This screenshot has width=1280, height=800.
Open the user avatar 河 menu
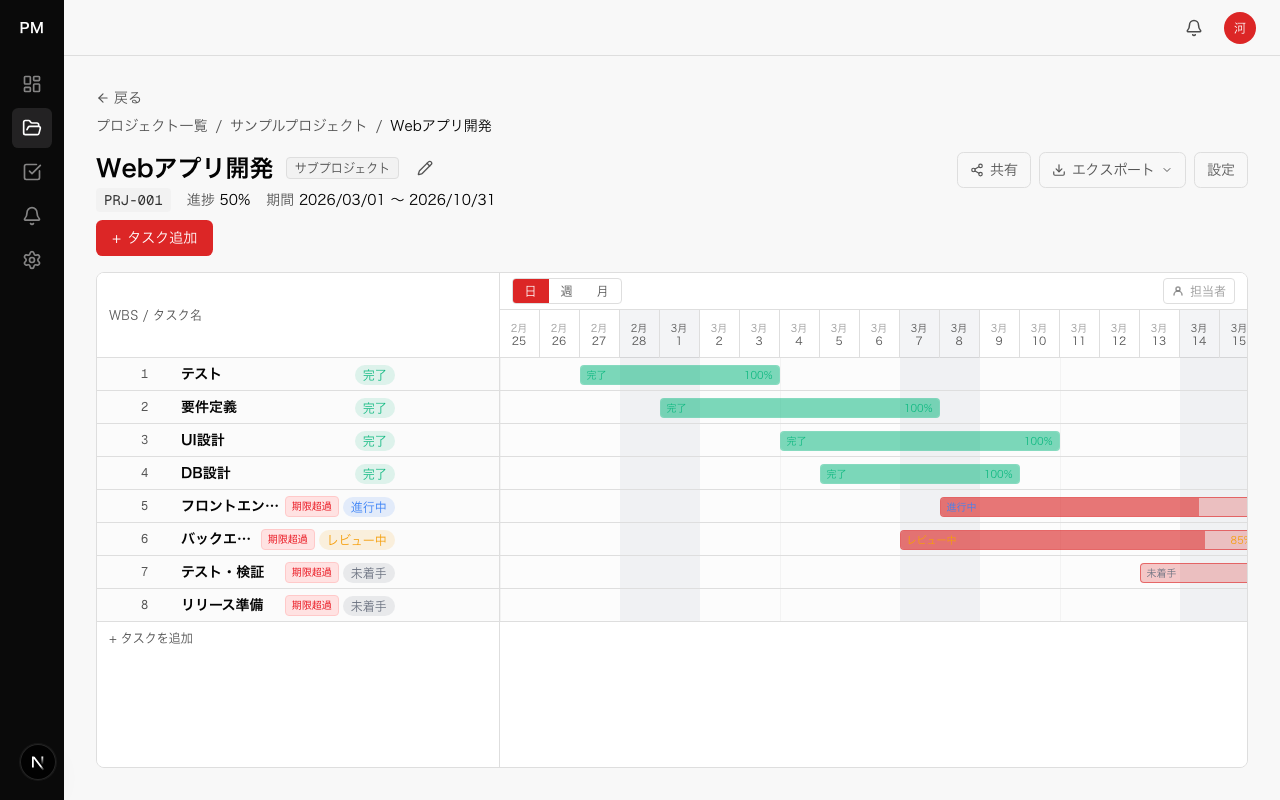tap(1239, 28)
